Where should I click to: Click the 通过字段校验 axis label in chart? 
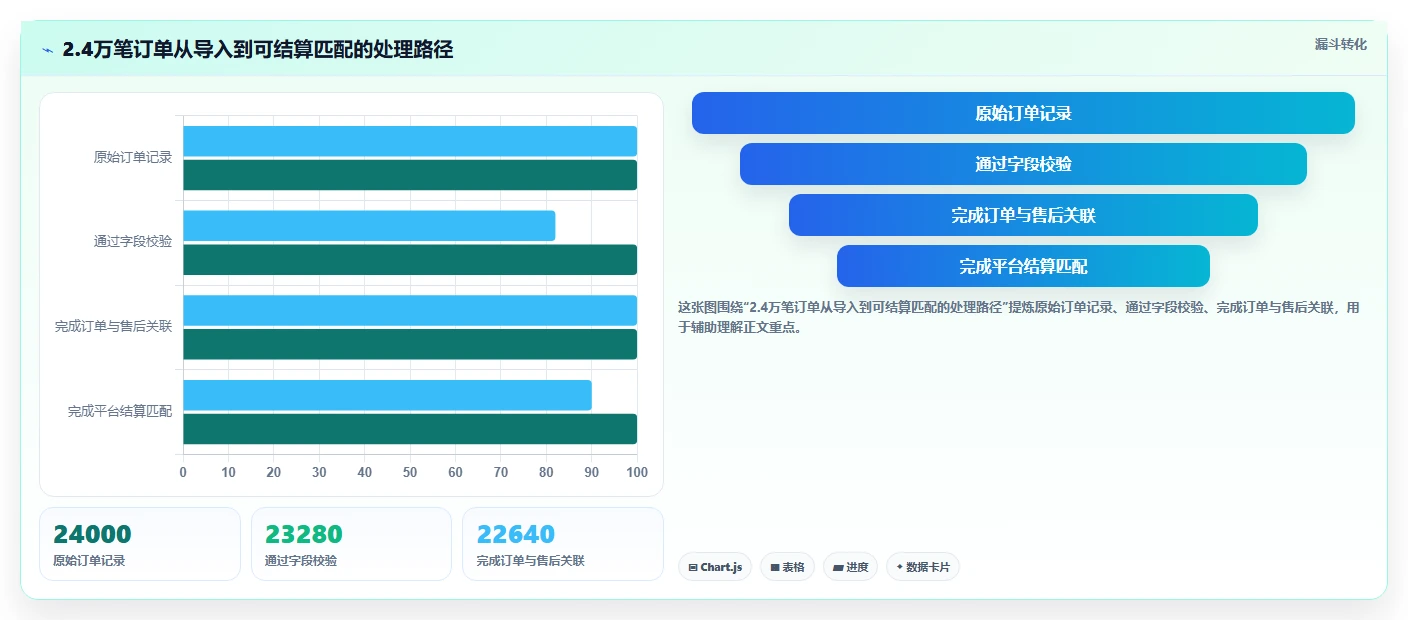(133, 241)
